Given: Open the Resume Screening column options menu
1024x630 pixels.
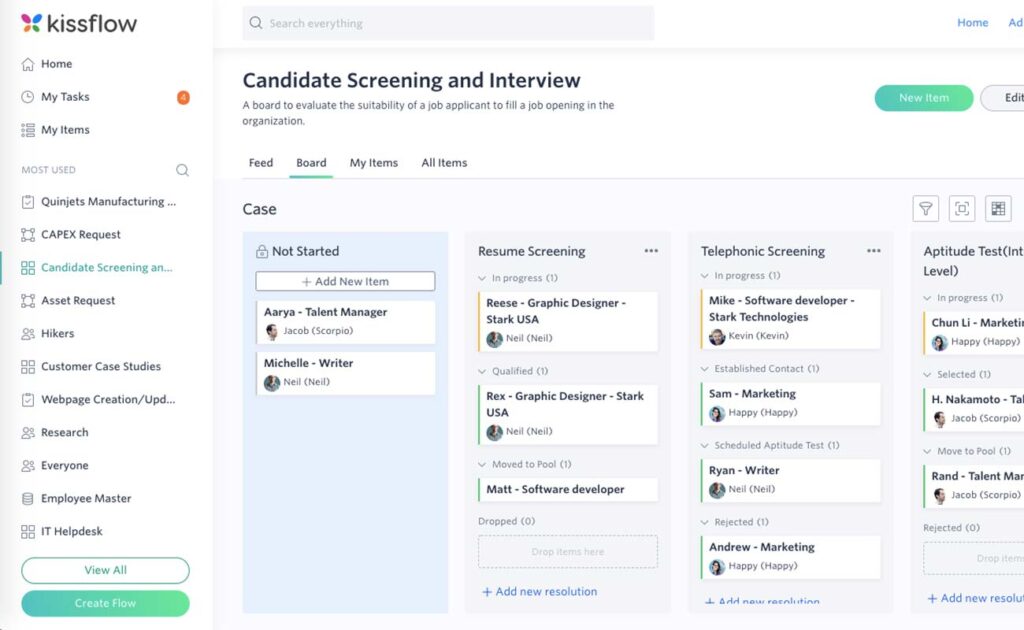Looking at the screenshot, I should pyautogui.click(x=651, y=251).
